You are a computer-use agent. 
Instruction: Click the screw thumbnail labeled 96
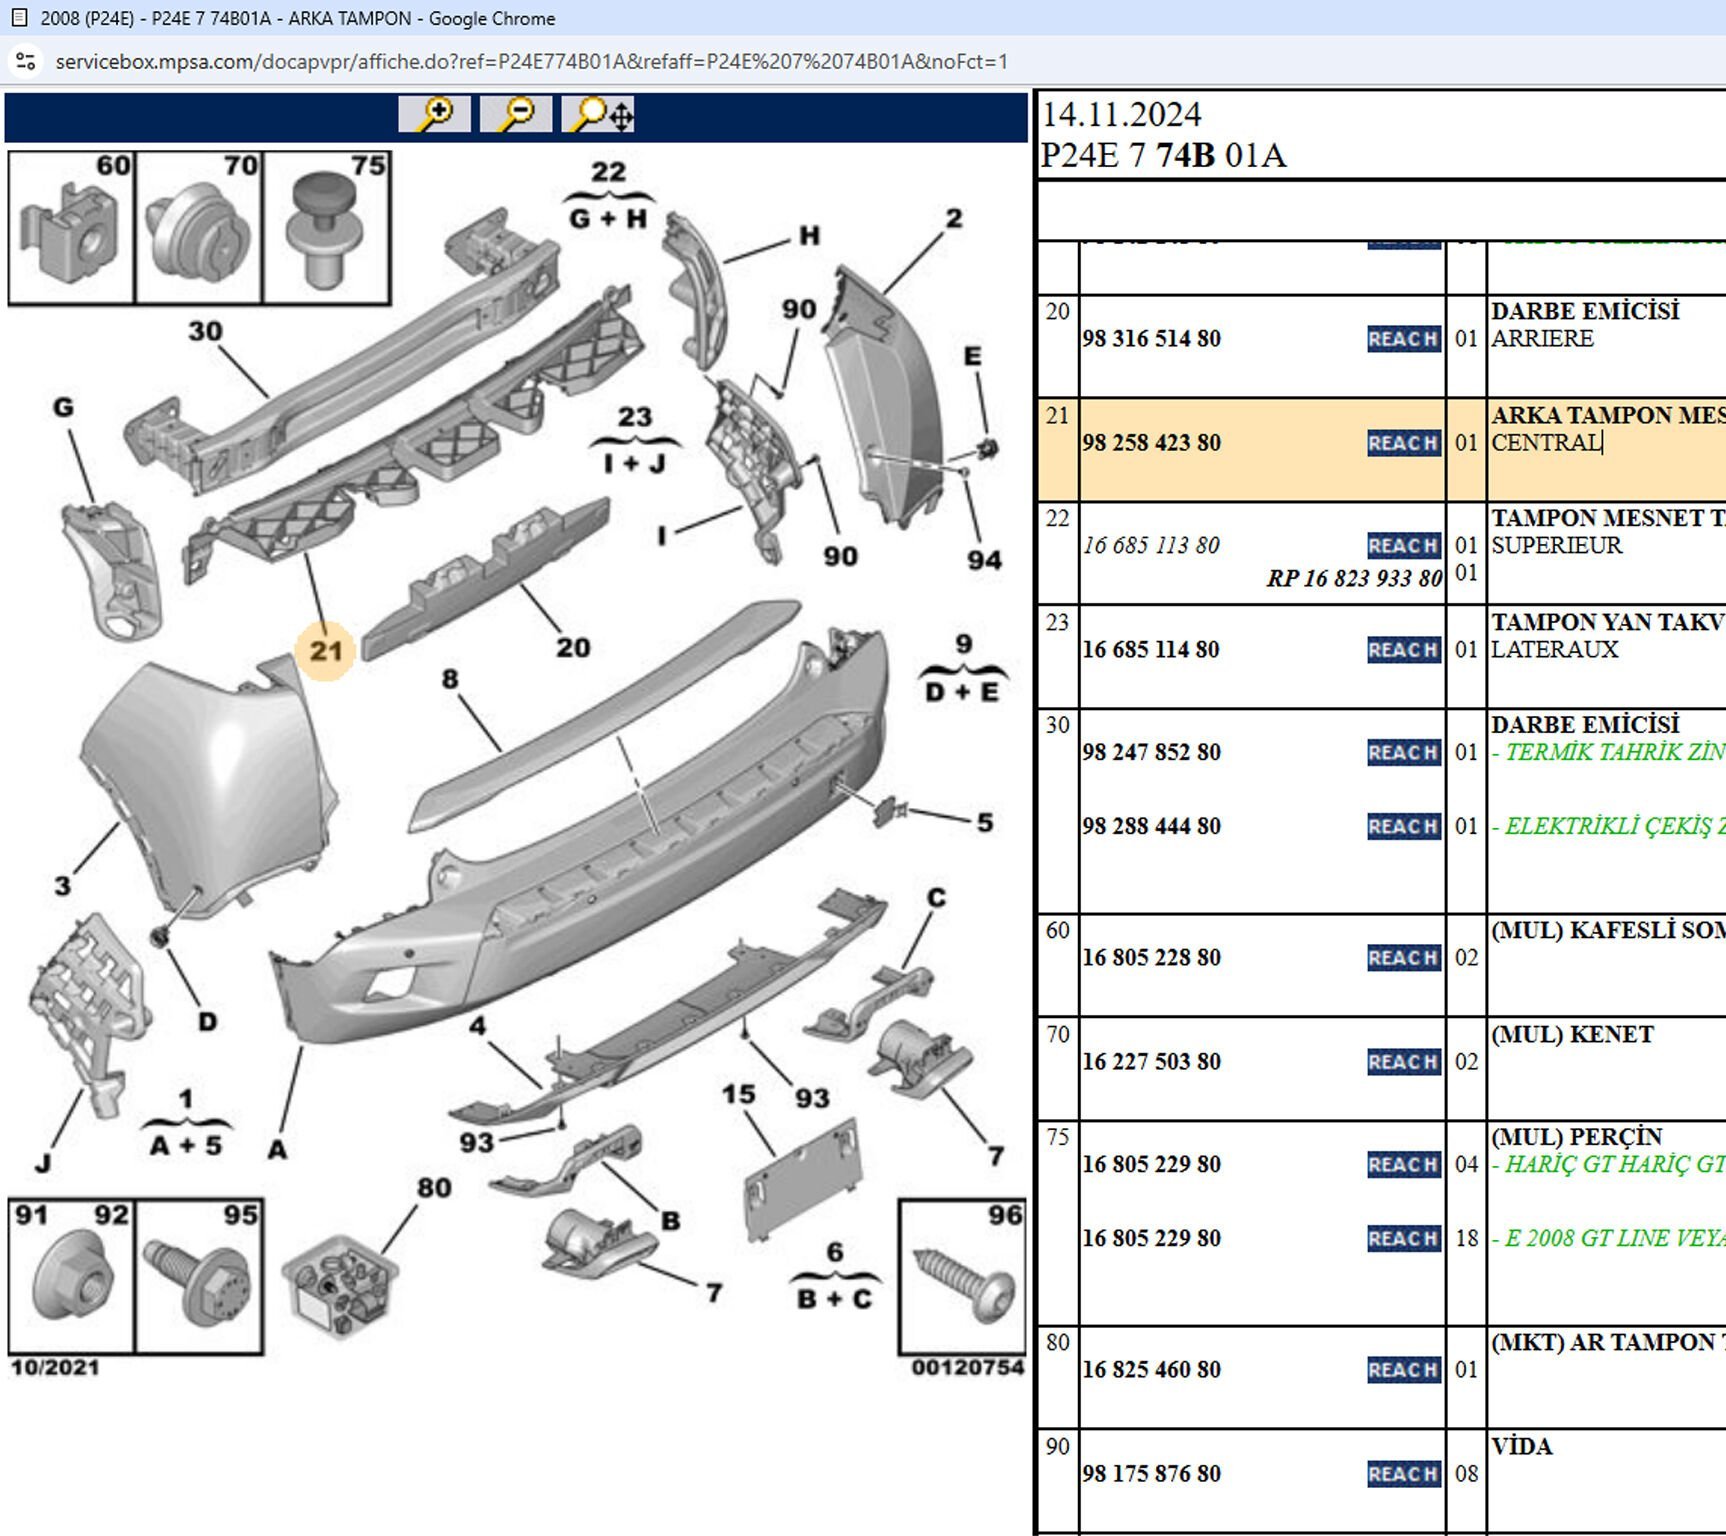pyautogui.click(x=962, y=1277)
